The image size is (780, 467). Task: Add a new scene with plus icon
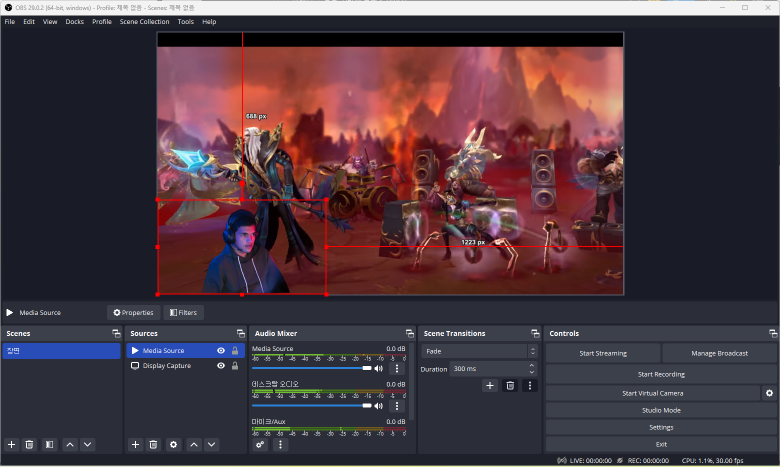point(11,445)
